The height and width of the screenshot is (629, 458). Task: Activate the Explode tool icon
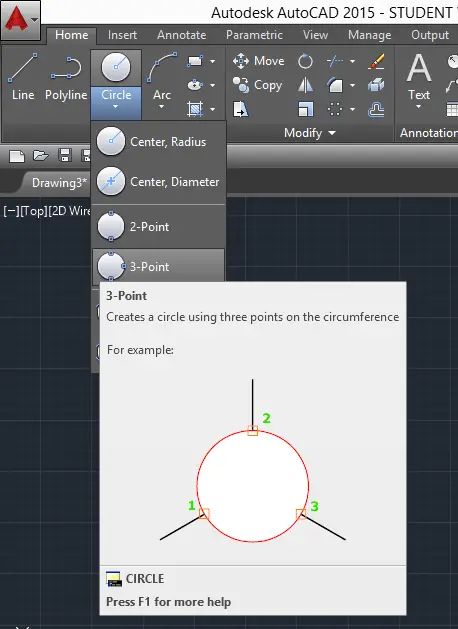[376, 85]
